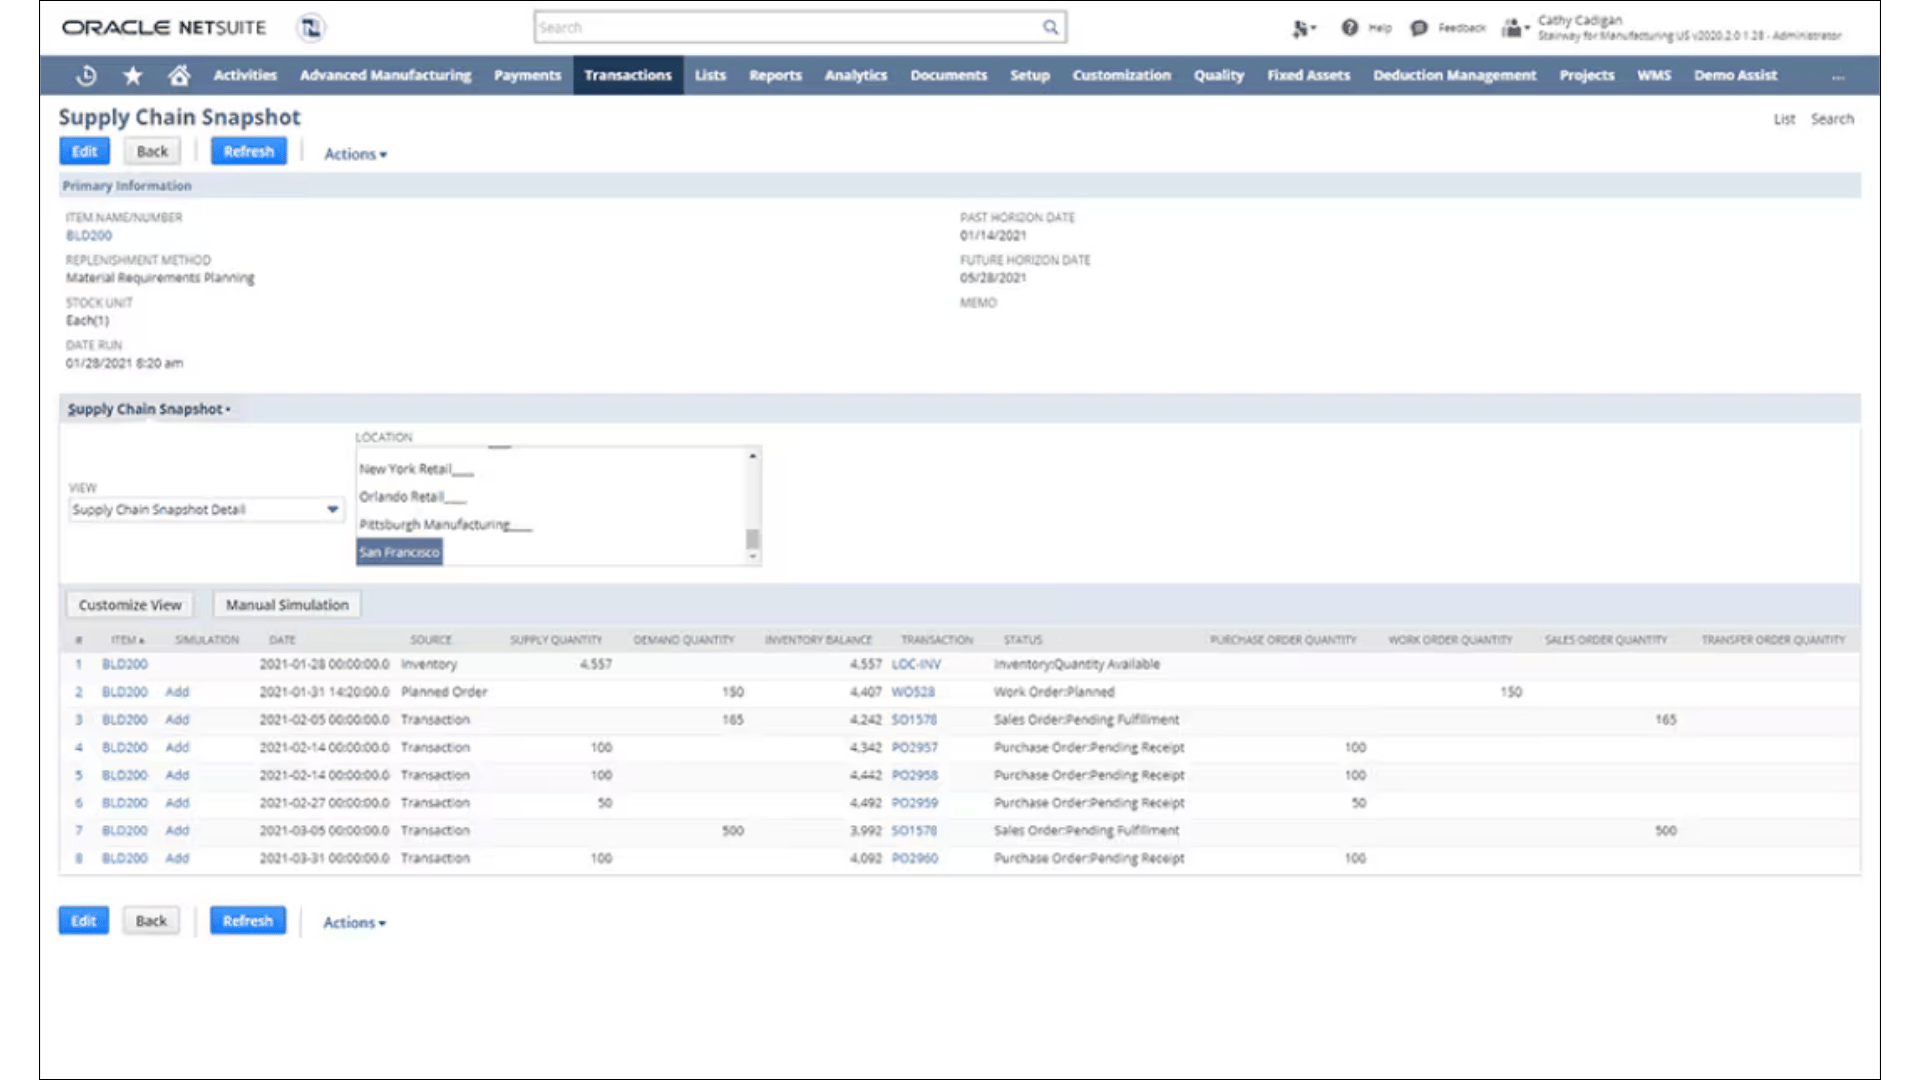Open the View dropdown showing Supply Chain Snapshot Detail
Viewport: 1920px width, 1080px height.
(332, 509)
